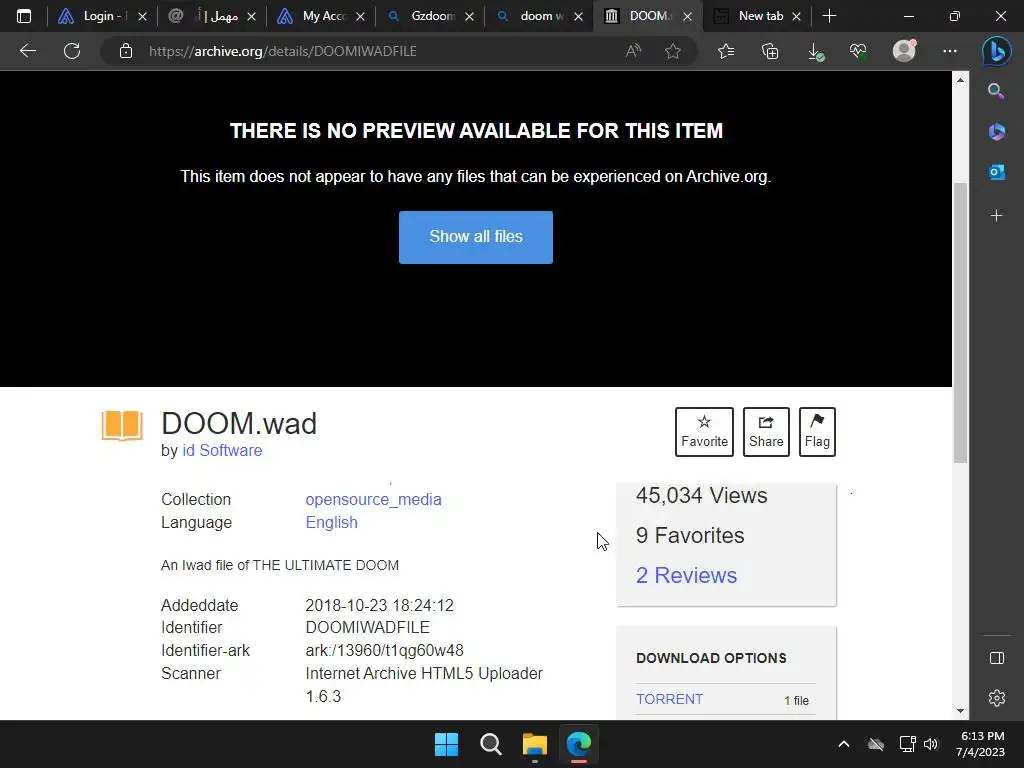Favorite the DOOM.wad item

point(704,432)
